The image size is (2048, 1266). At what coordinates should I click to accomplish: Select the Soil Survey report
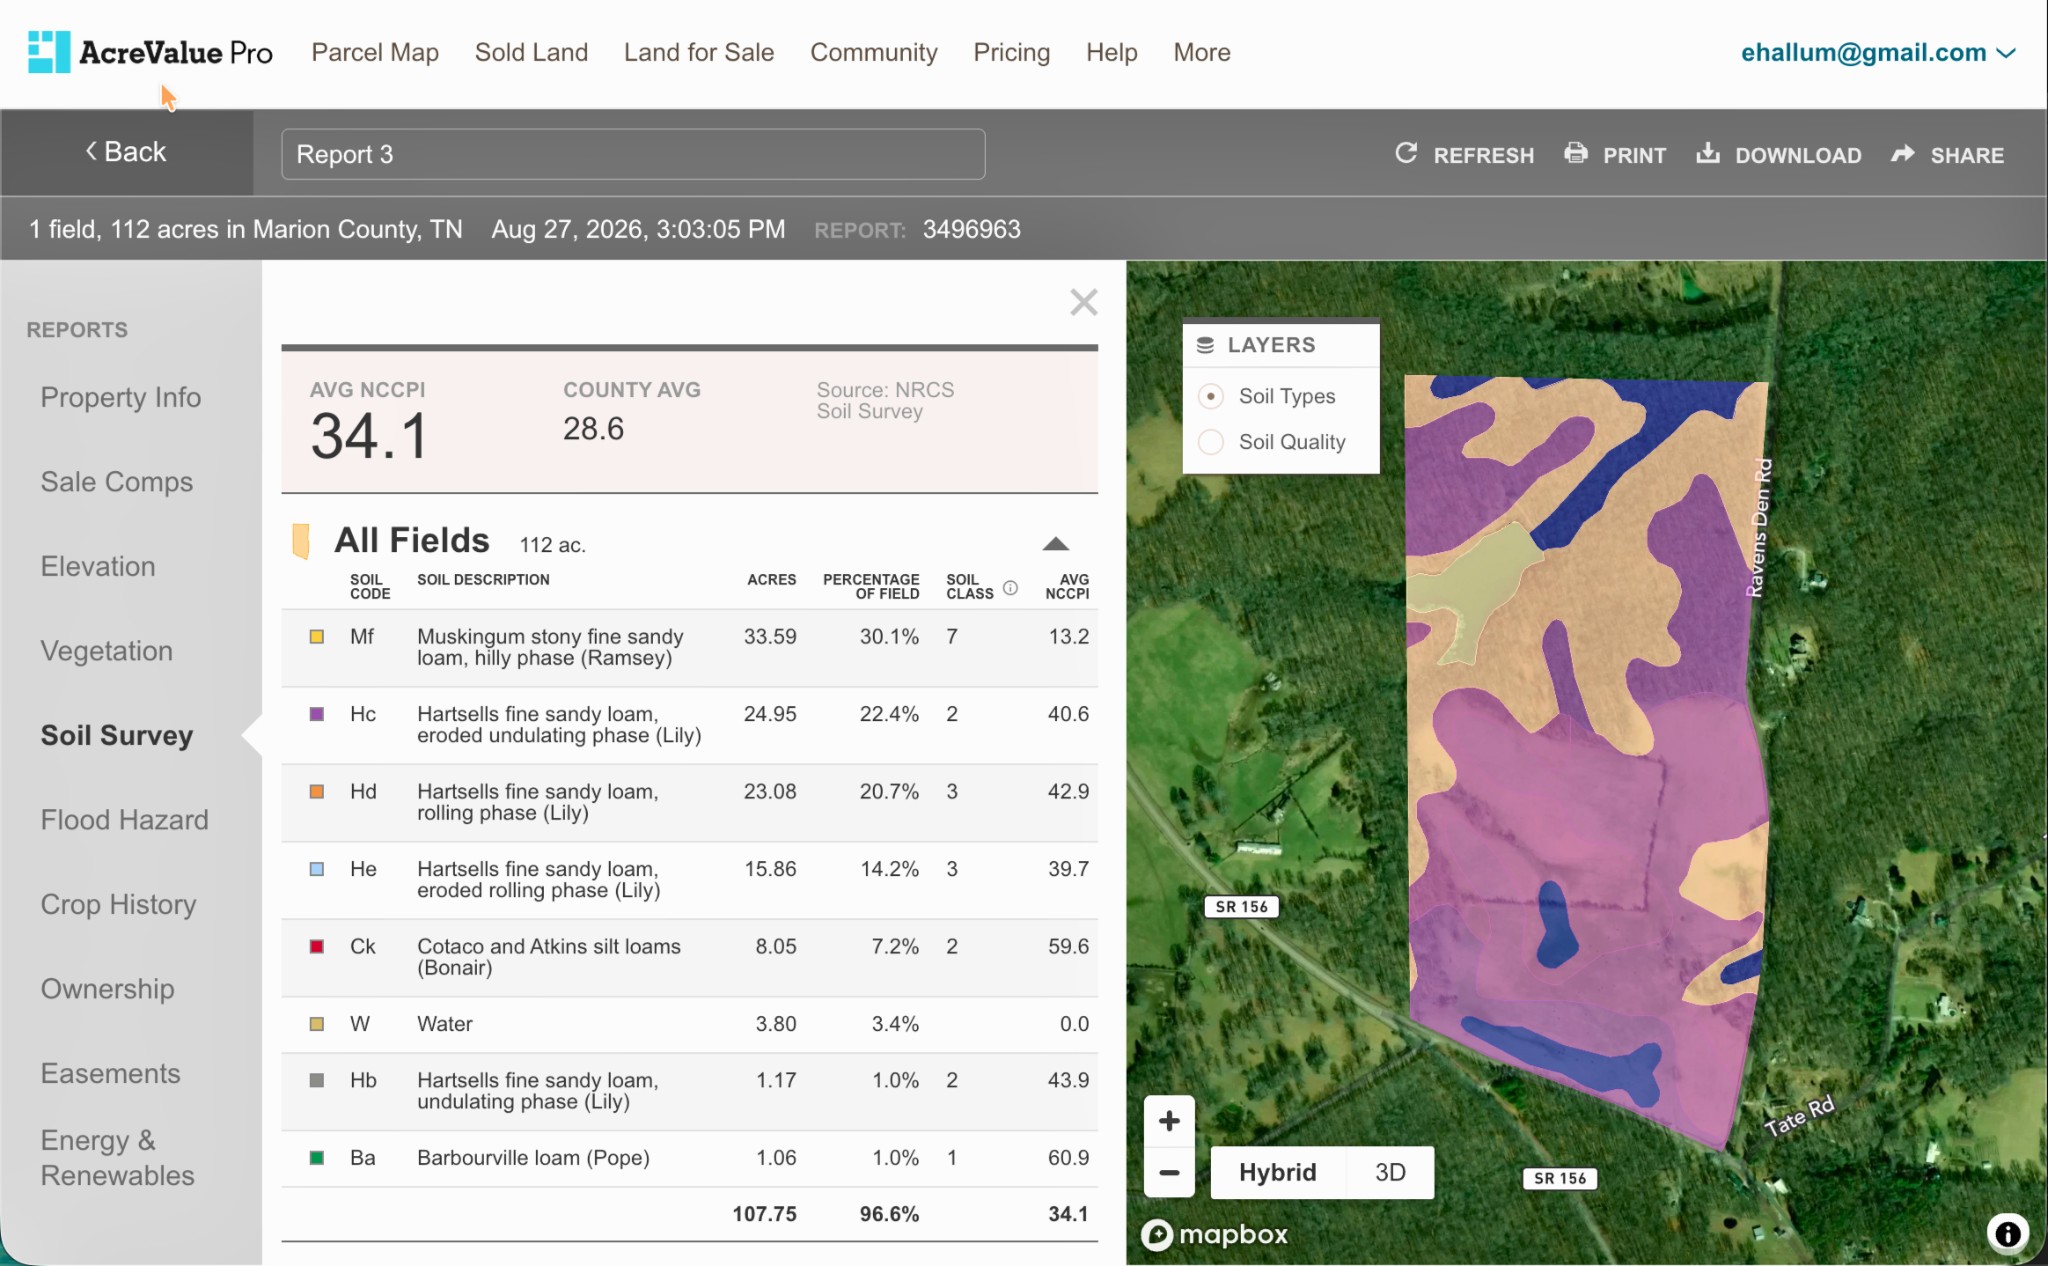point(117,735)
